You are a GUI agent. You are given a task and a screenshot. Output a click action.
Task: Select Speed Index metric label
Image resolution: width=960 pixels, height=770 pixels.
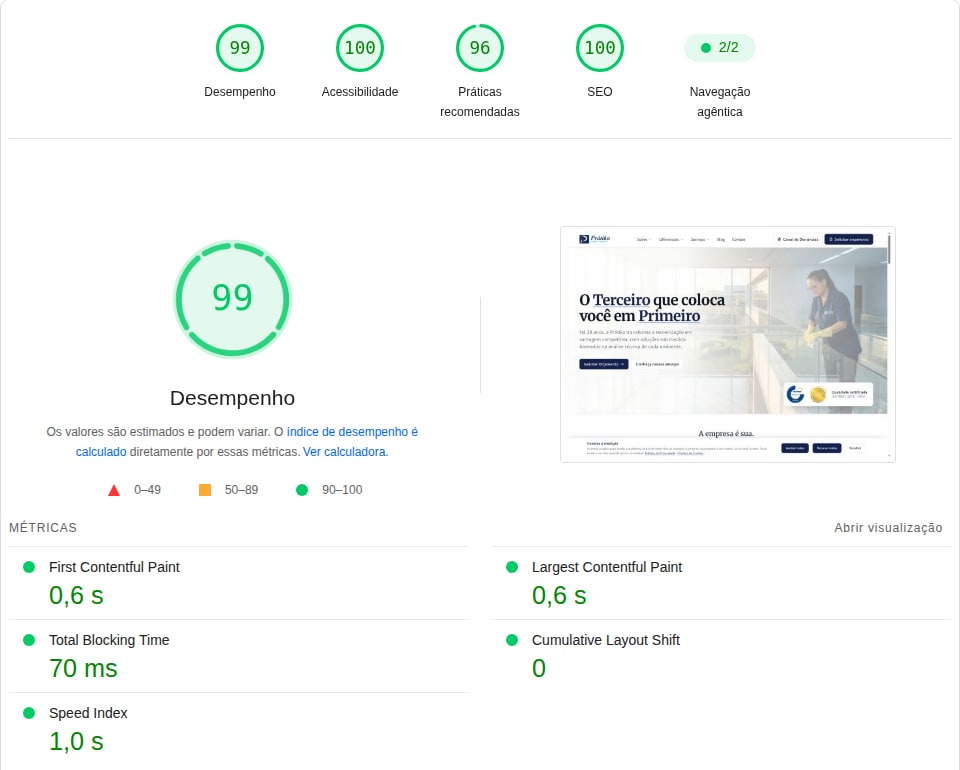[88, 713]
